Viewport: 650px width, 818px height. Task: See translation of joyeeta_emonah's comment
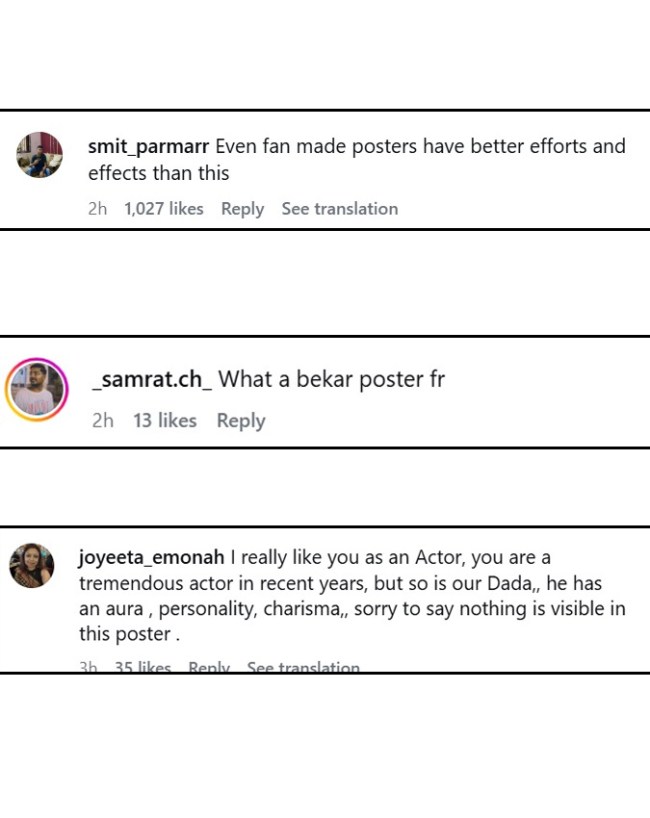[x=303, y=666]
